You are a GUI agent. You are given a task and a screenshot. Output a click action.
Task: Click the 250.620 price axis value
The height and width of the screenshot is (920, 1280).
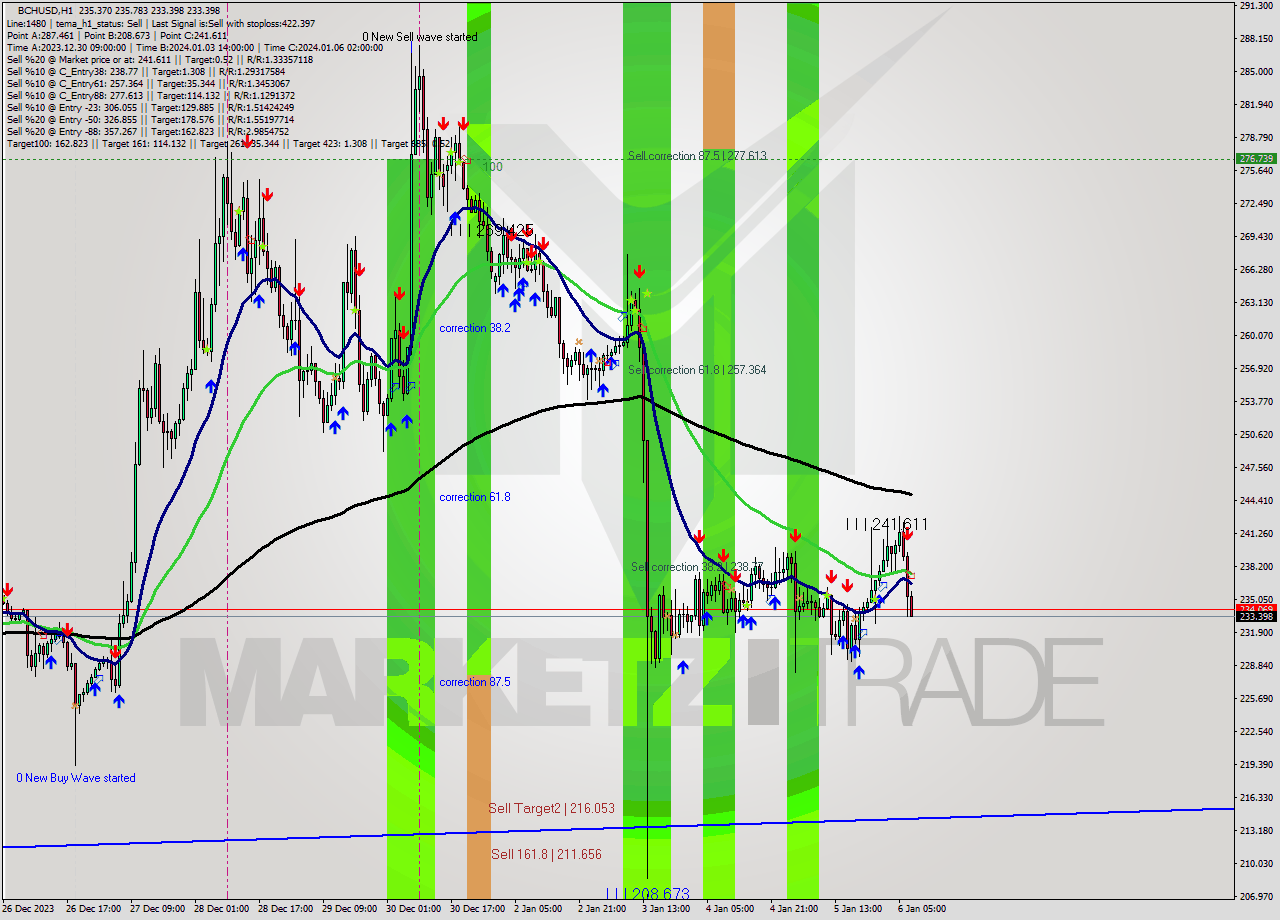[x=1255, y=435]
